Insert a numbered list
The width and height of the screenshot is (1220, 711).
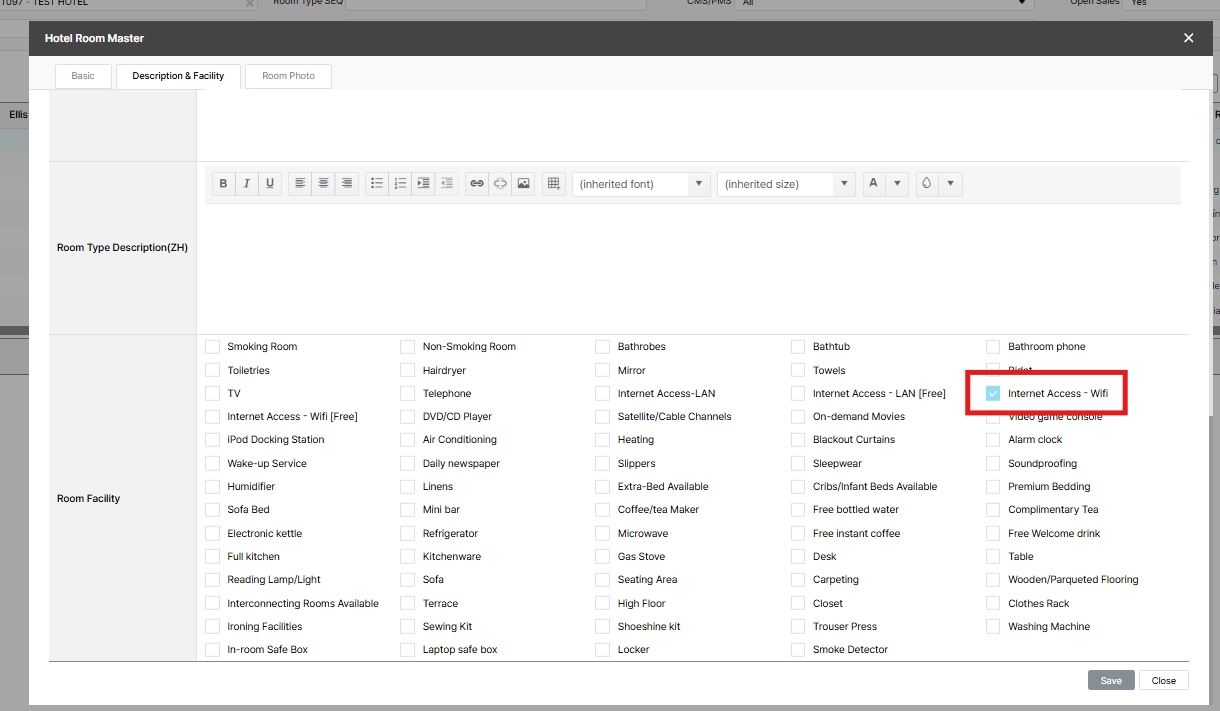point(400,184)
